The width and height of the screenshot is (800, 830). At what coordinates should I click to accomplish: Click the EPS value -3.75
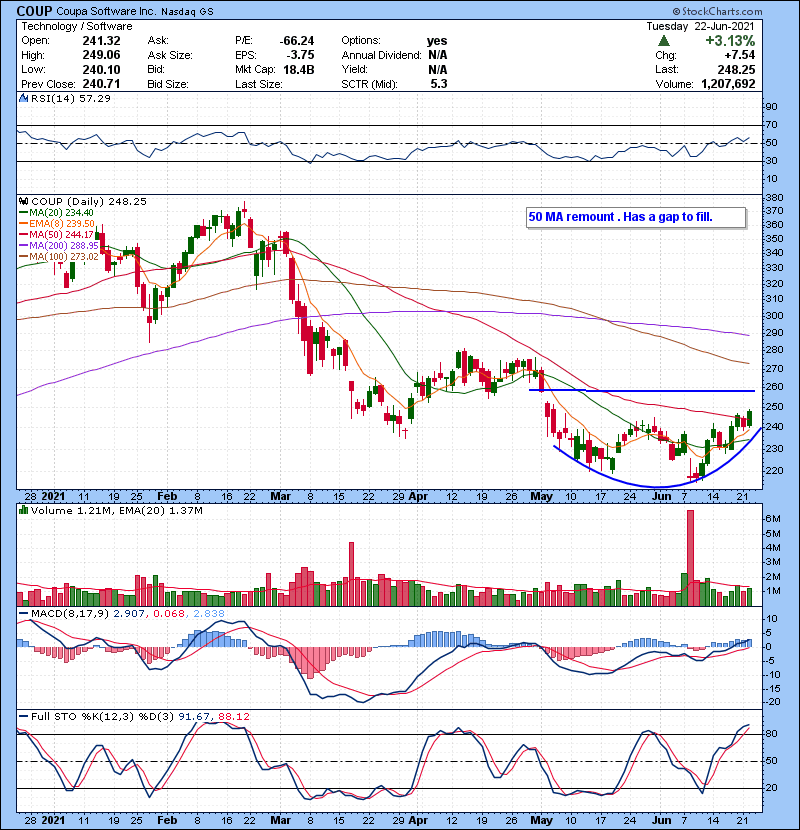[300, 55]
